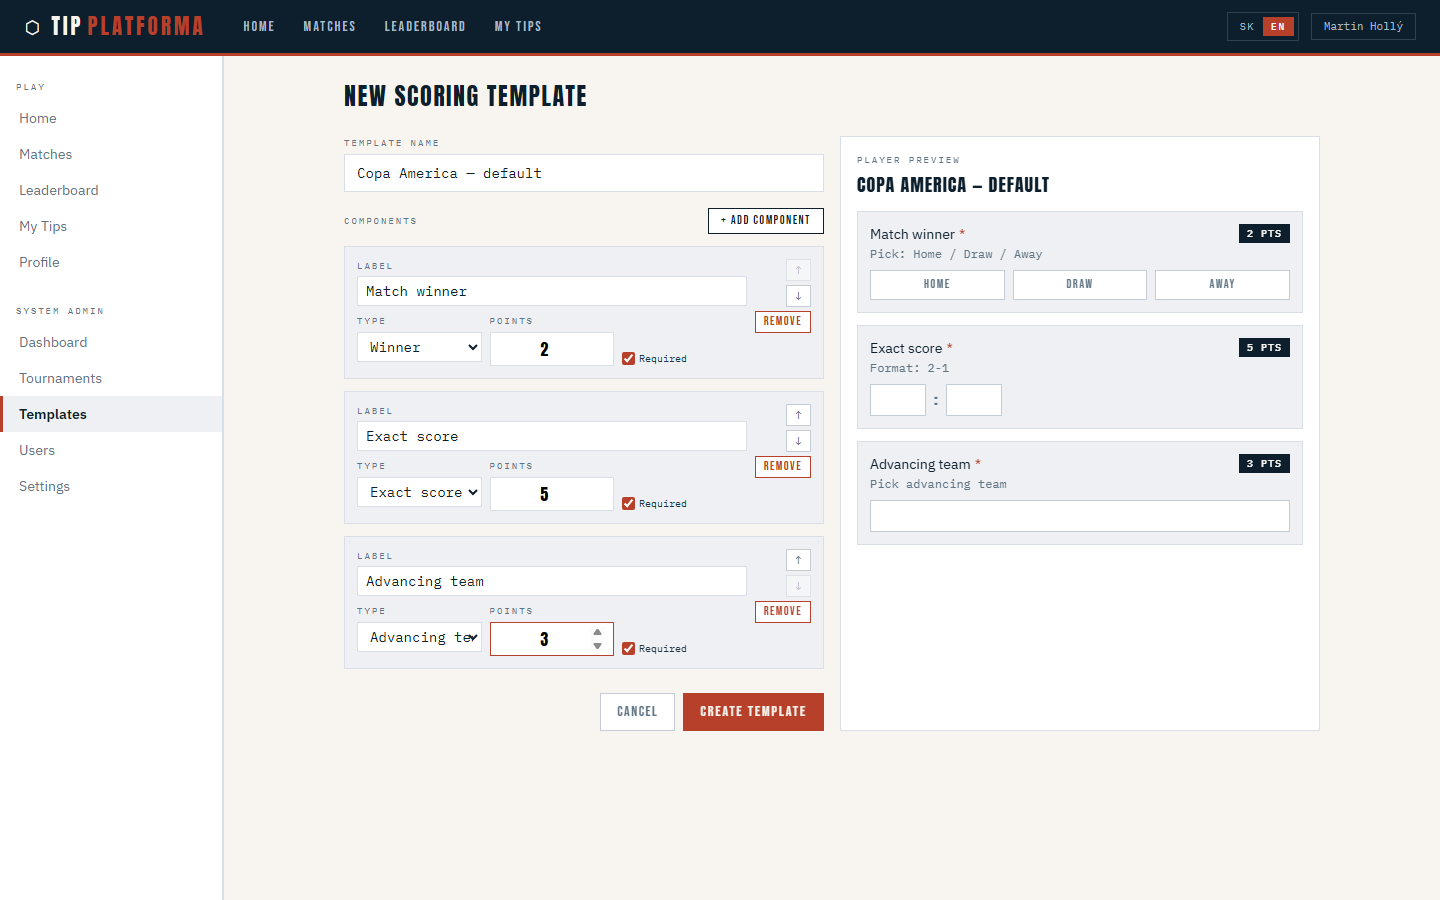Screen dimensions: 1440x900
Task: Open Advancing team type dropdown
Action: [419, 637]
